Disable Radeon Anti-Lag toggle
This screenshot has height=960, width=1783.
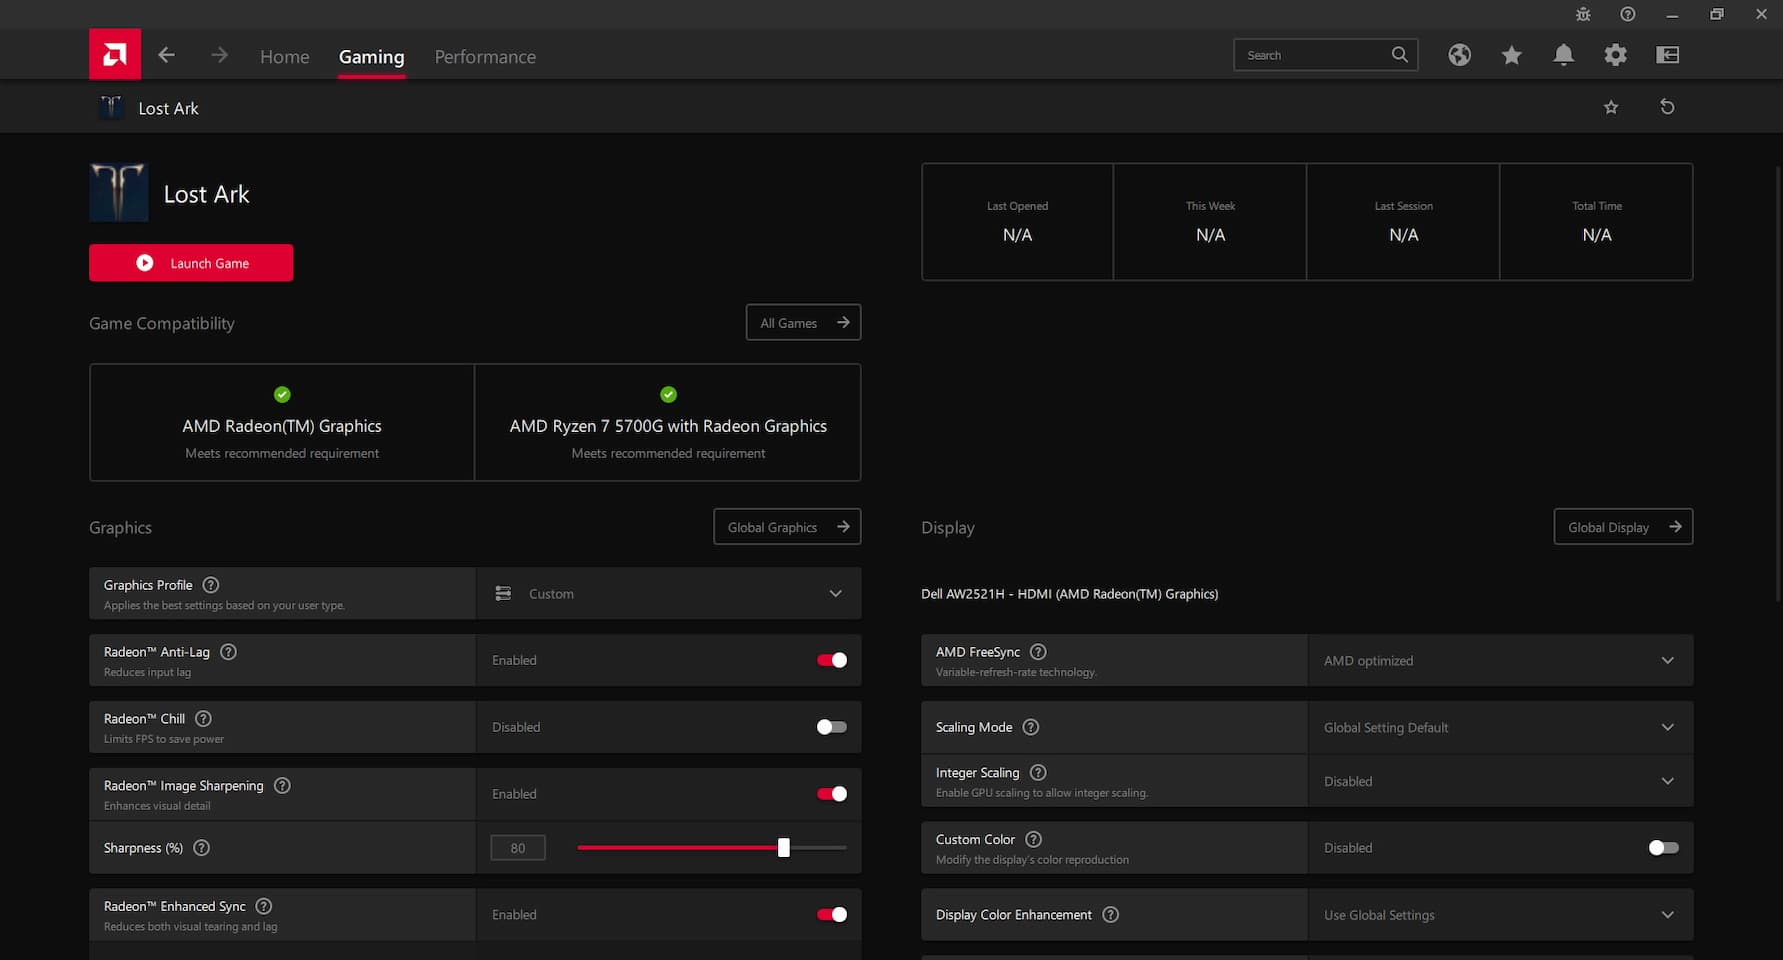831,660
